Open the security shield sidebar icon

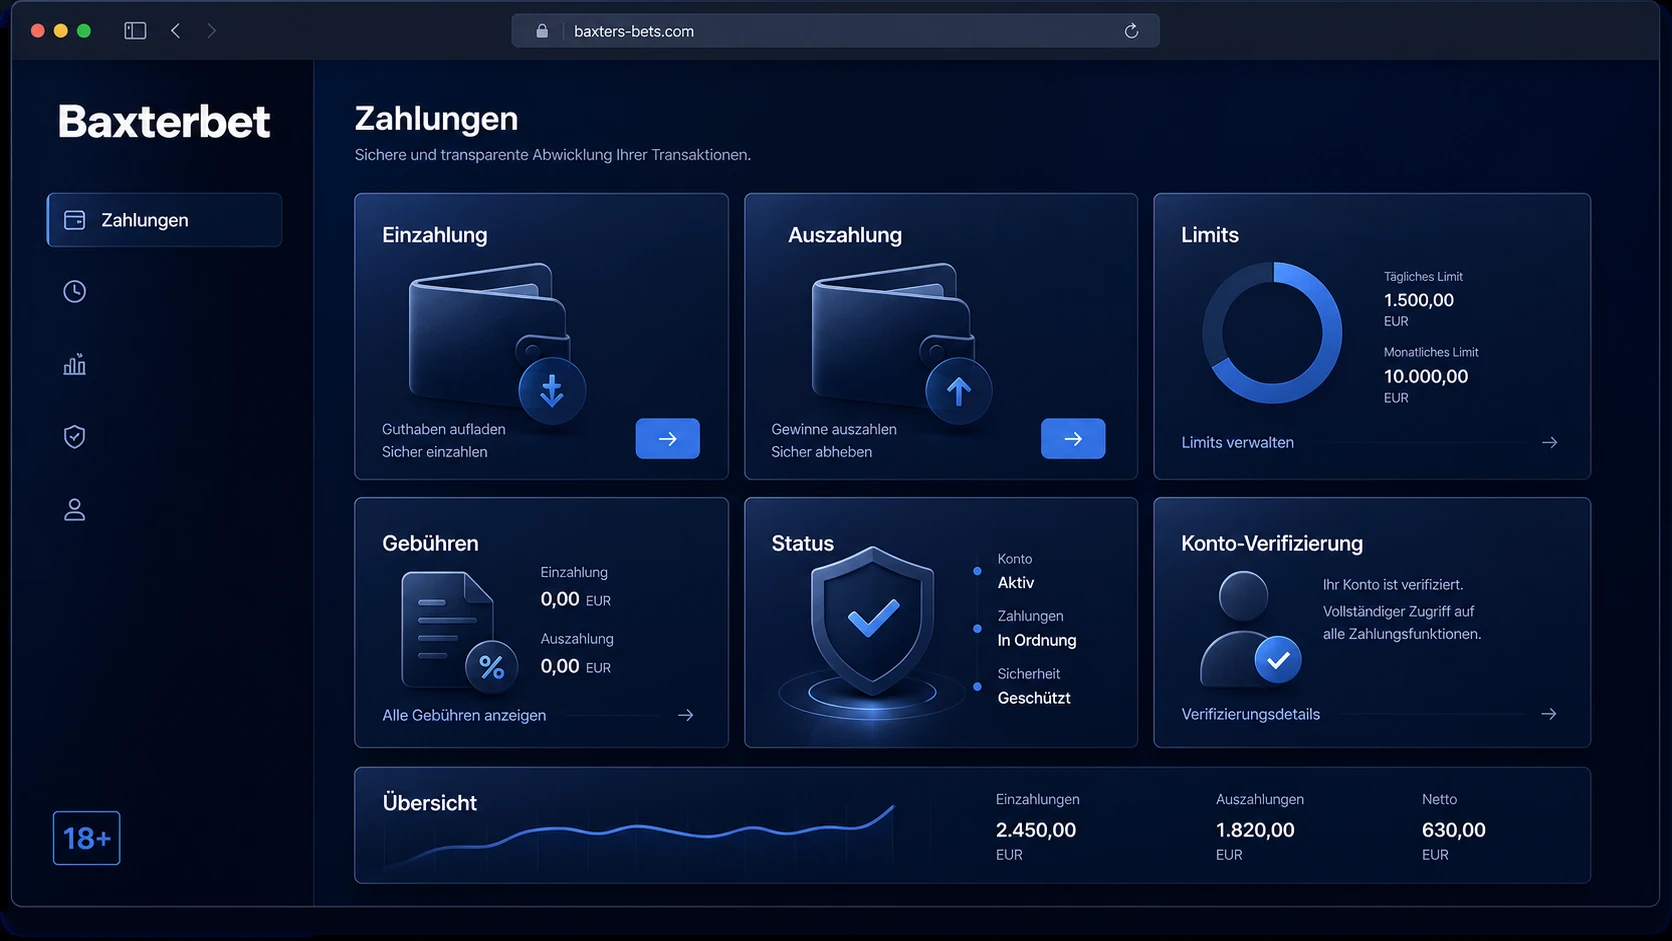(75, 436)
